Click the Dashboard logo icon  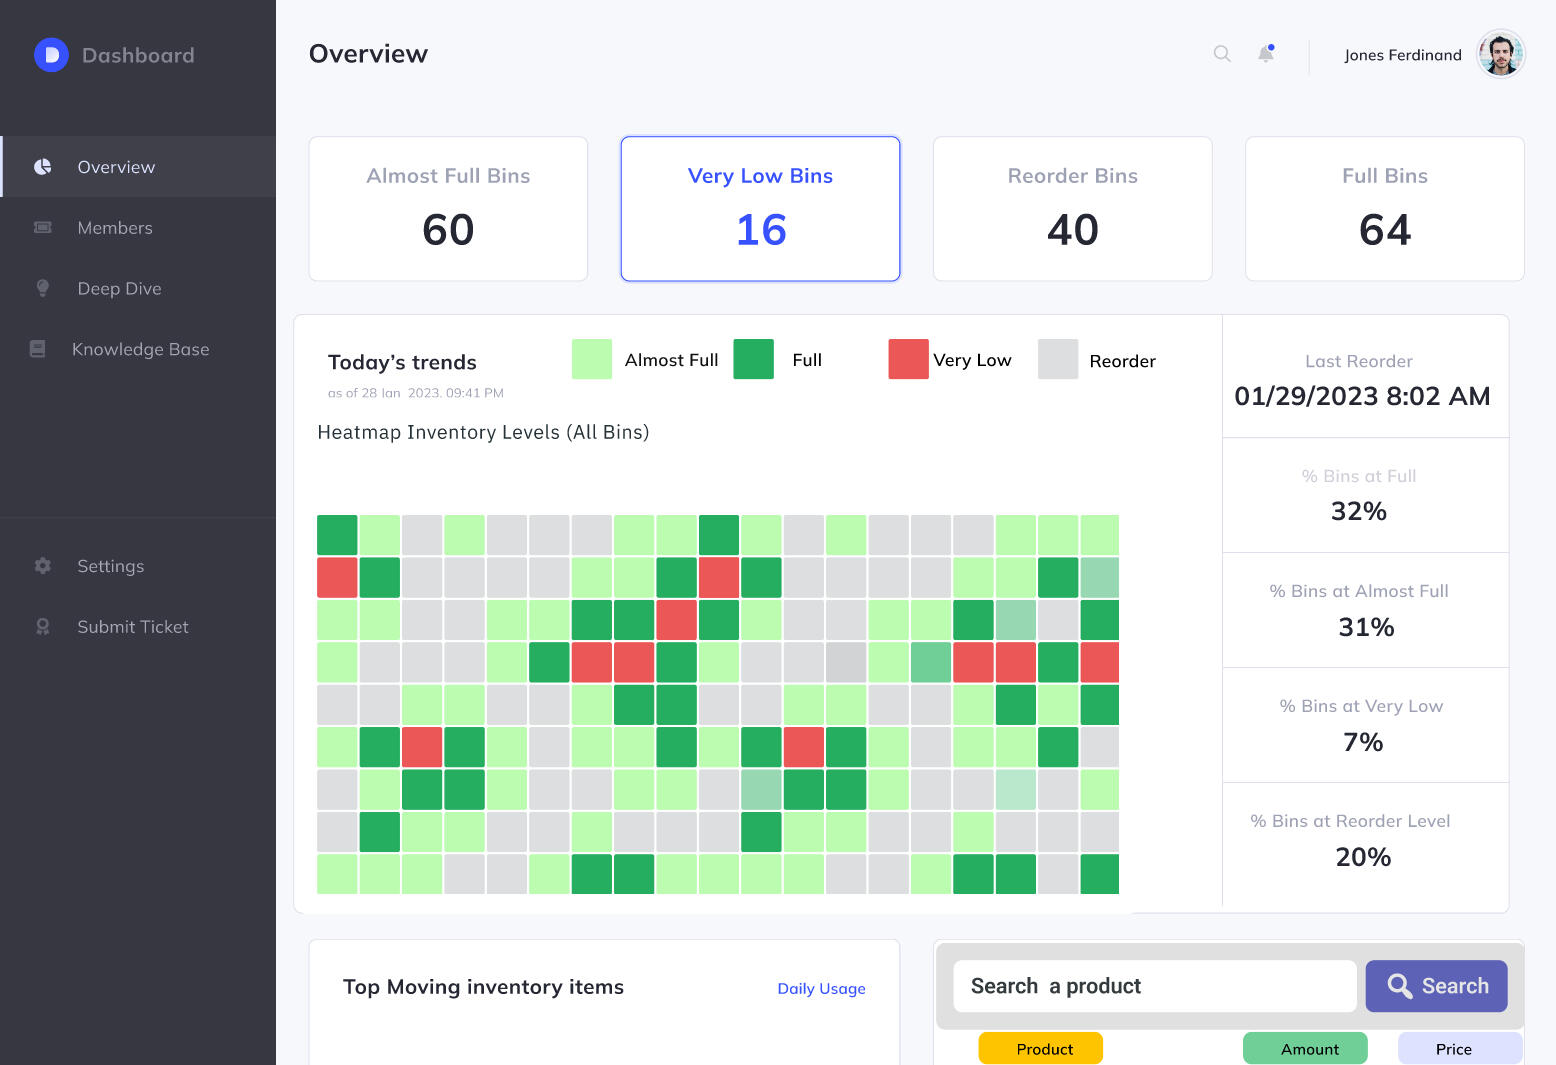[x=51, y=55]
